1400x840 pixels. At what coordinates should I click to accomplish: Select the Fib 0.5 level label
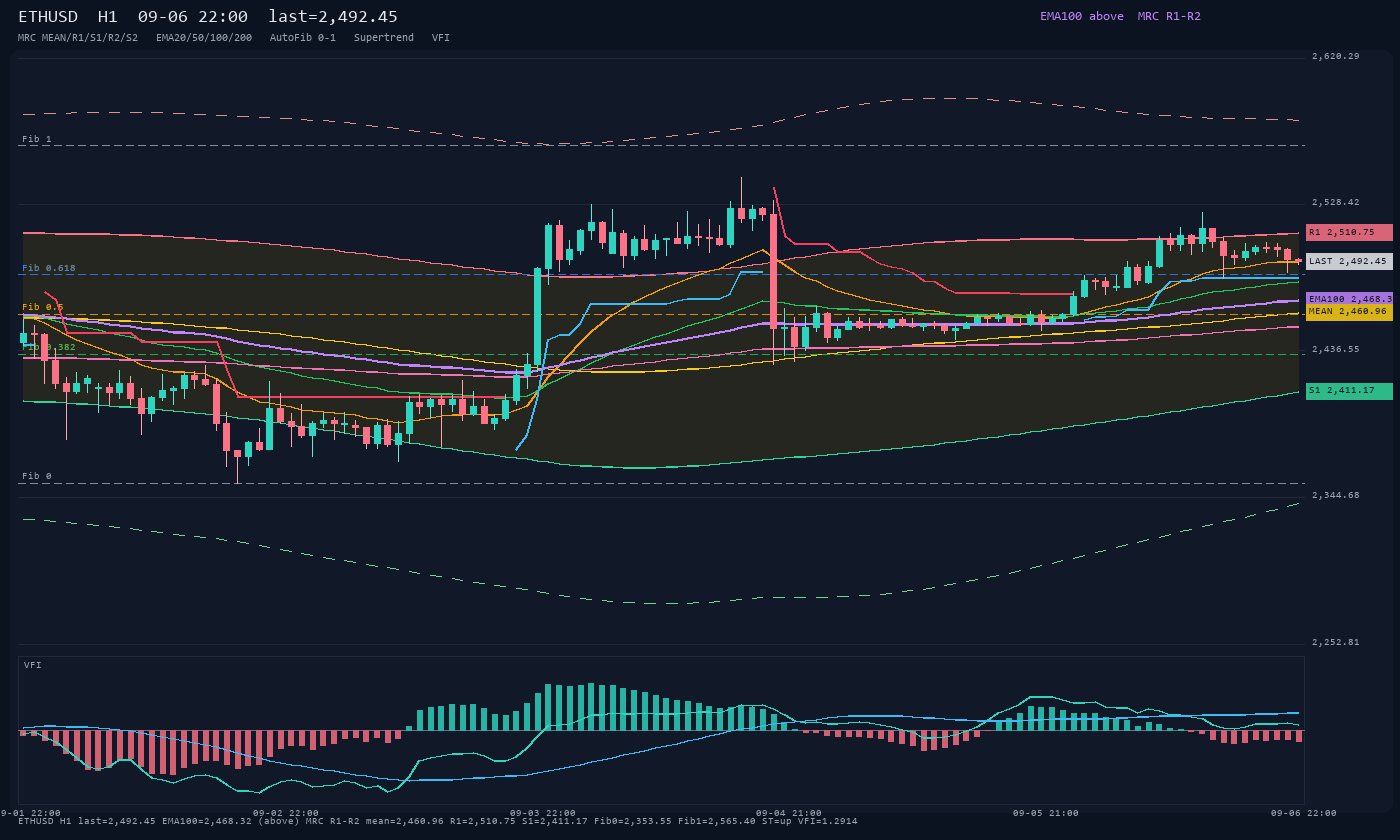tap(43, 307)
